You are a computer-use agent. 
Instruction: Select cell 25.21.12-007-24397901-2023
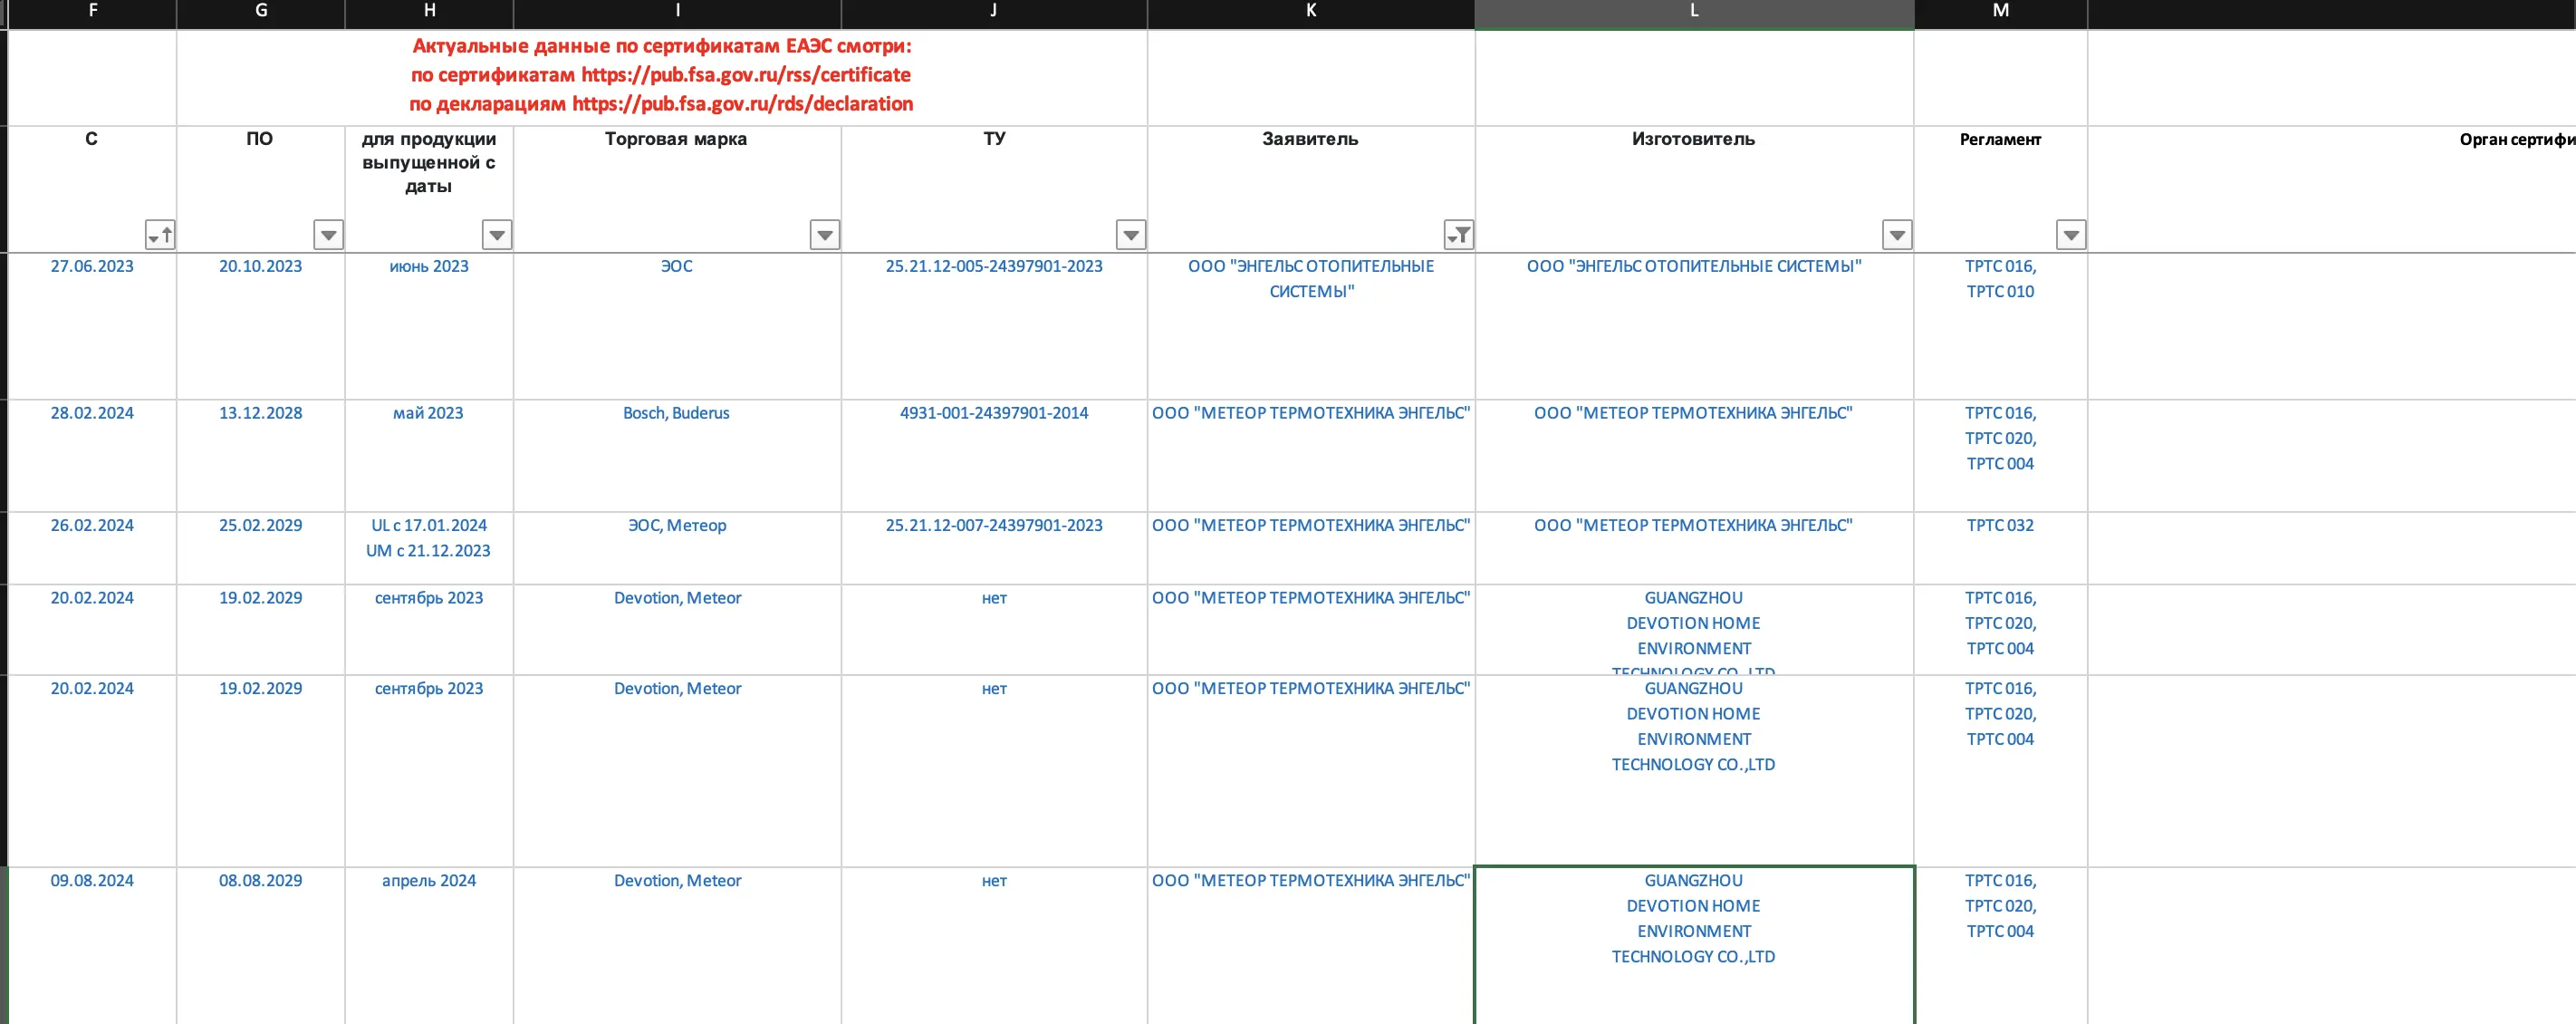pos(994,548)
